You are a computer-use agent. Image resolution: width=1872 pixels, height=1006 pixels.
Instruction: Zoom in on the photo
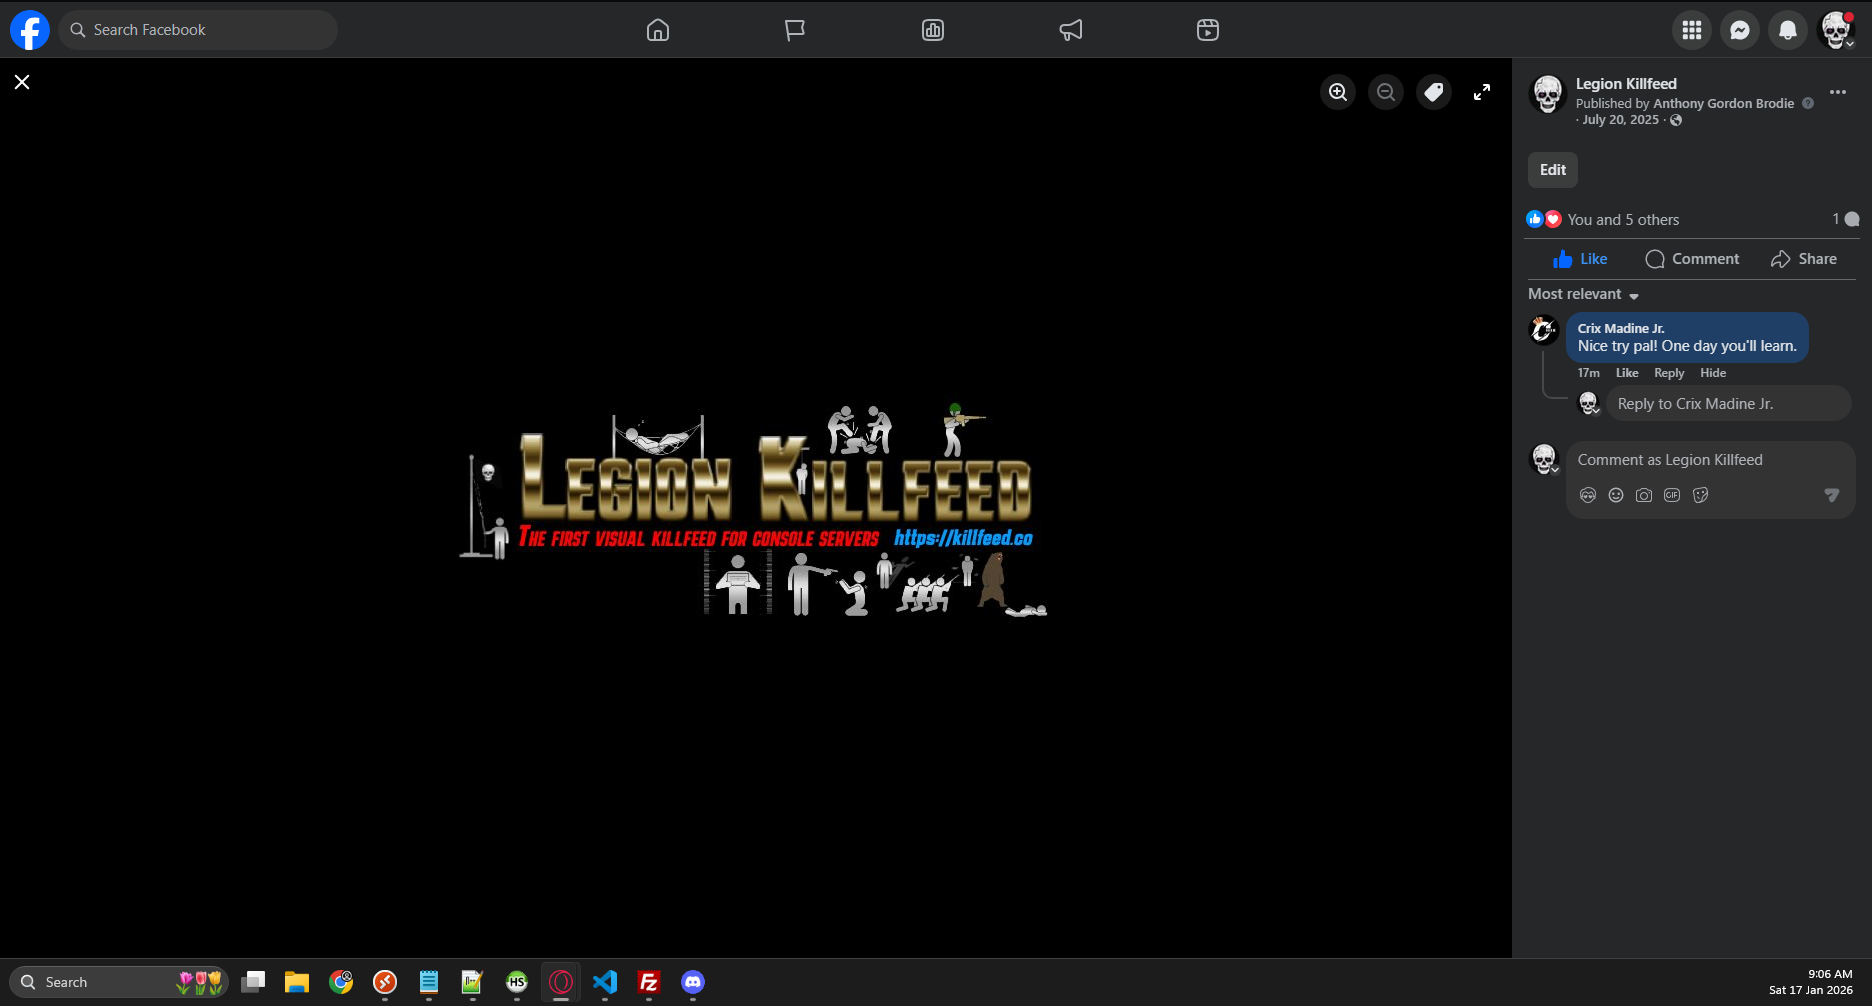[x=1338, y=92]
